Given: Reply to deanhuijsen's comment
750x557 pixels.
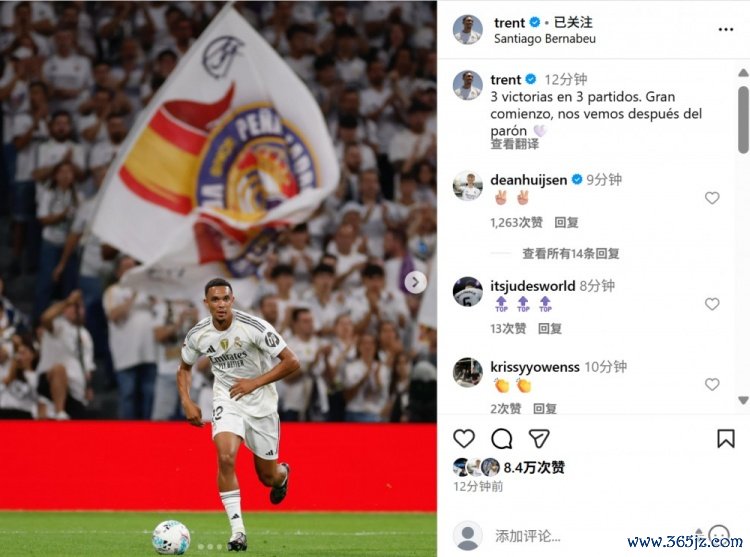Looking at the screenshot, I should [566, 222].
